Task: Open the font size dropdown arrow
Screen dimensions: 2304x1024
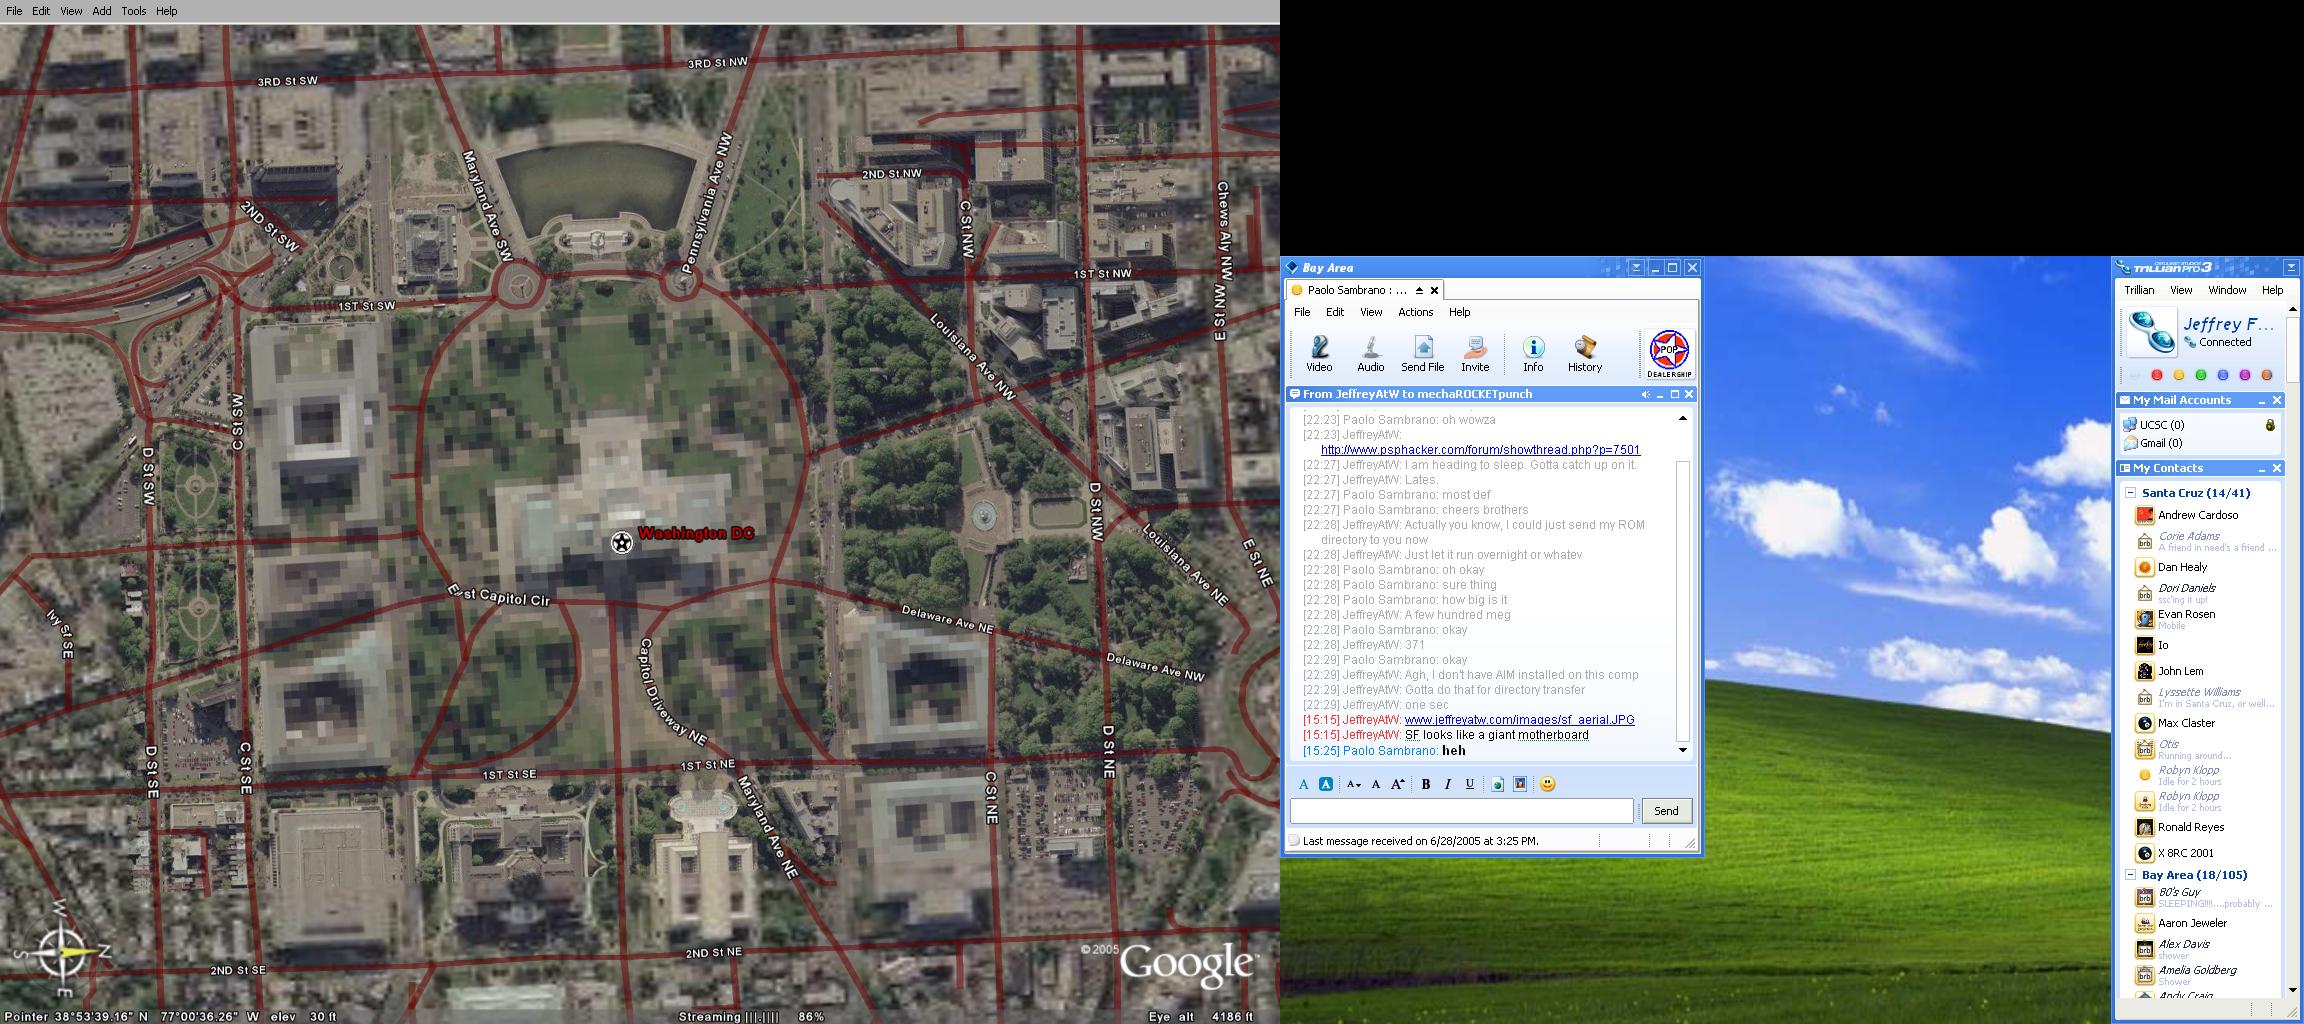Action: click(x=1354, y=784)
